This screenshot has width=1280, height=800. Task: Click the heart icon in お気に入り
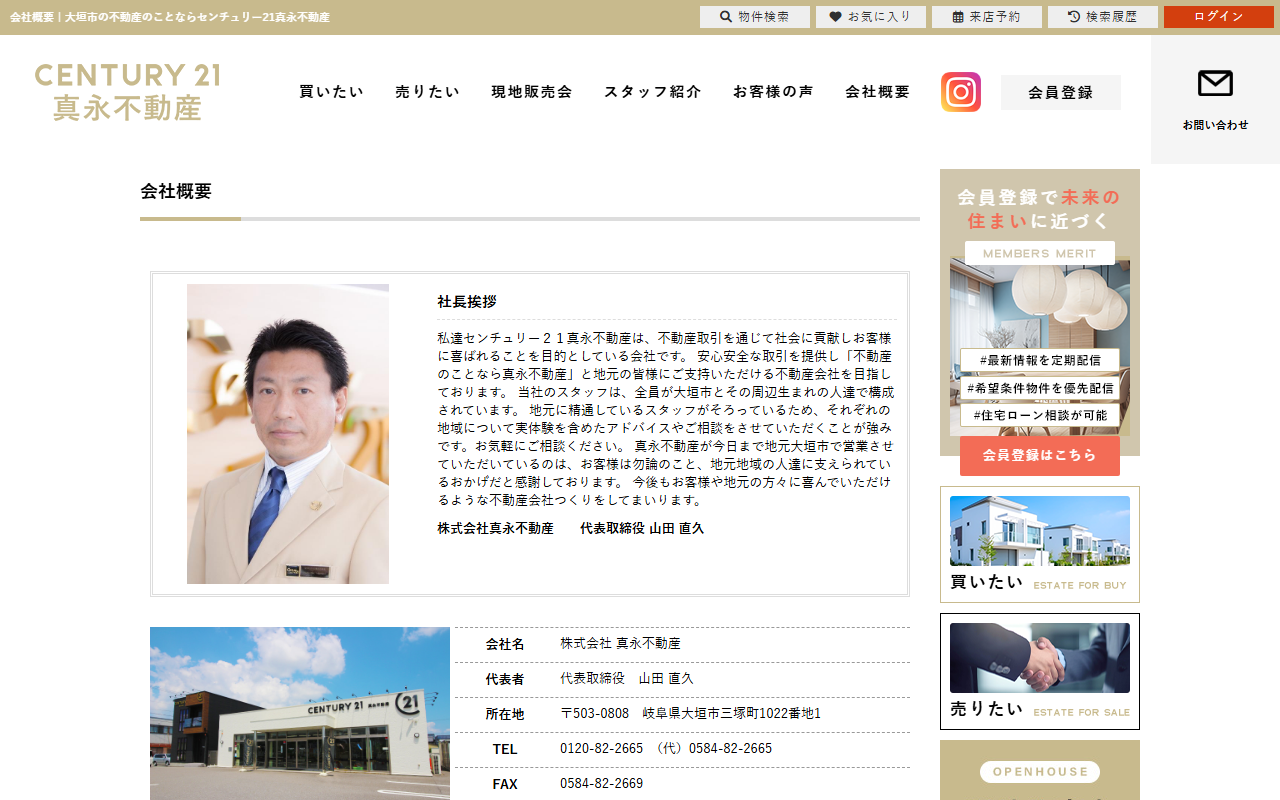point(836,17)
